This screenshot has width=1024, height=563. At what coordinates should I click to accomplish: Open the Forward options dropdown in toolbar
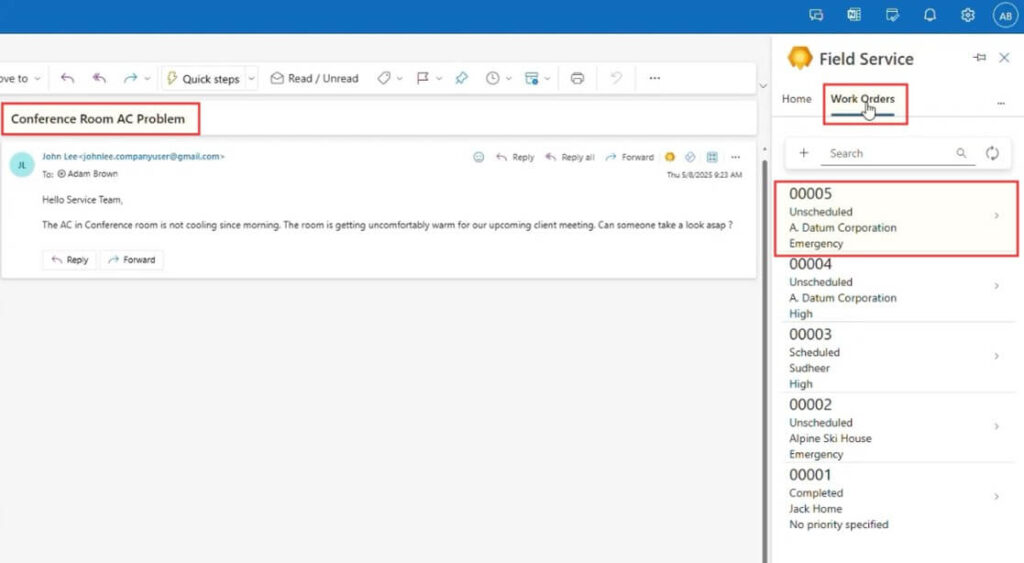(148, 79)
